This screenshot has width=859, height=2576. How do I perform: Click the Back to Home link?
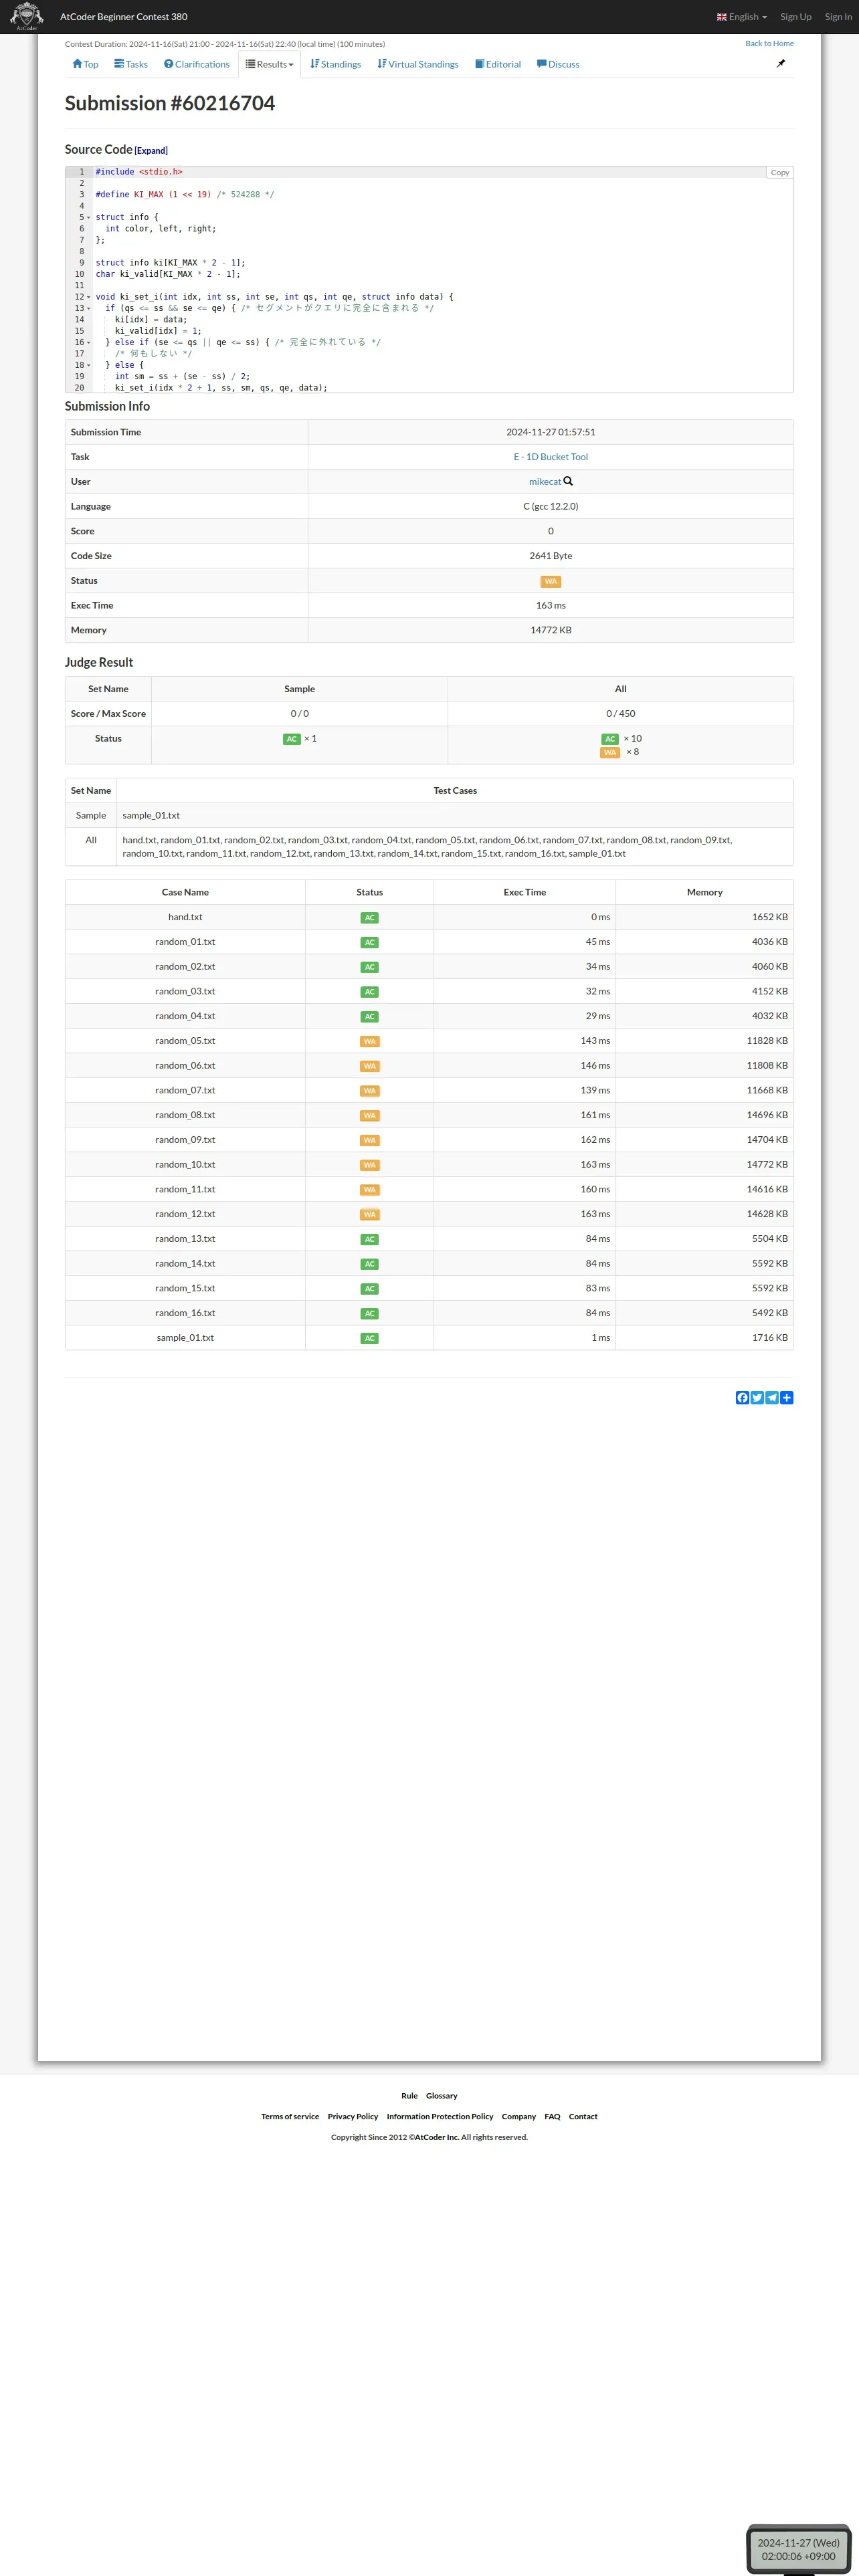769,43
